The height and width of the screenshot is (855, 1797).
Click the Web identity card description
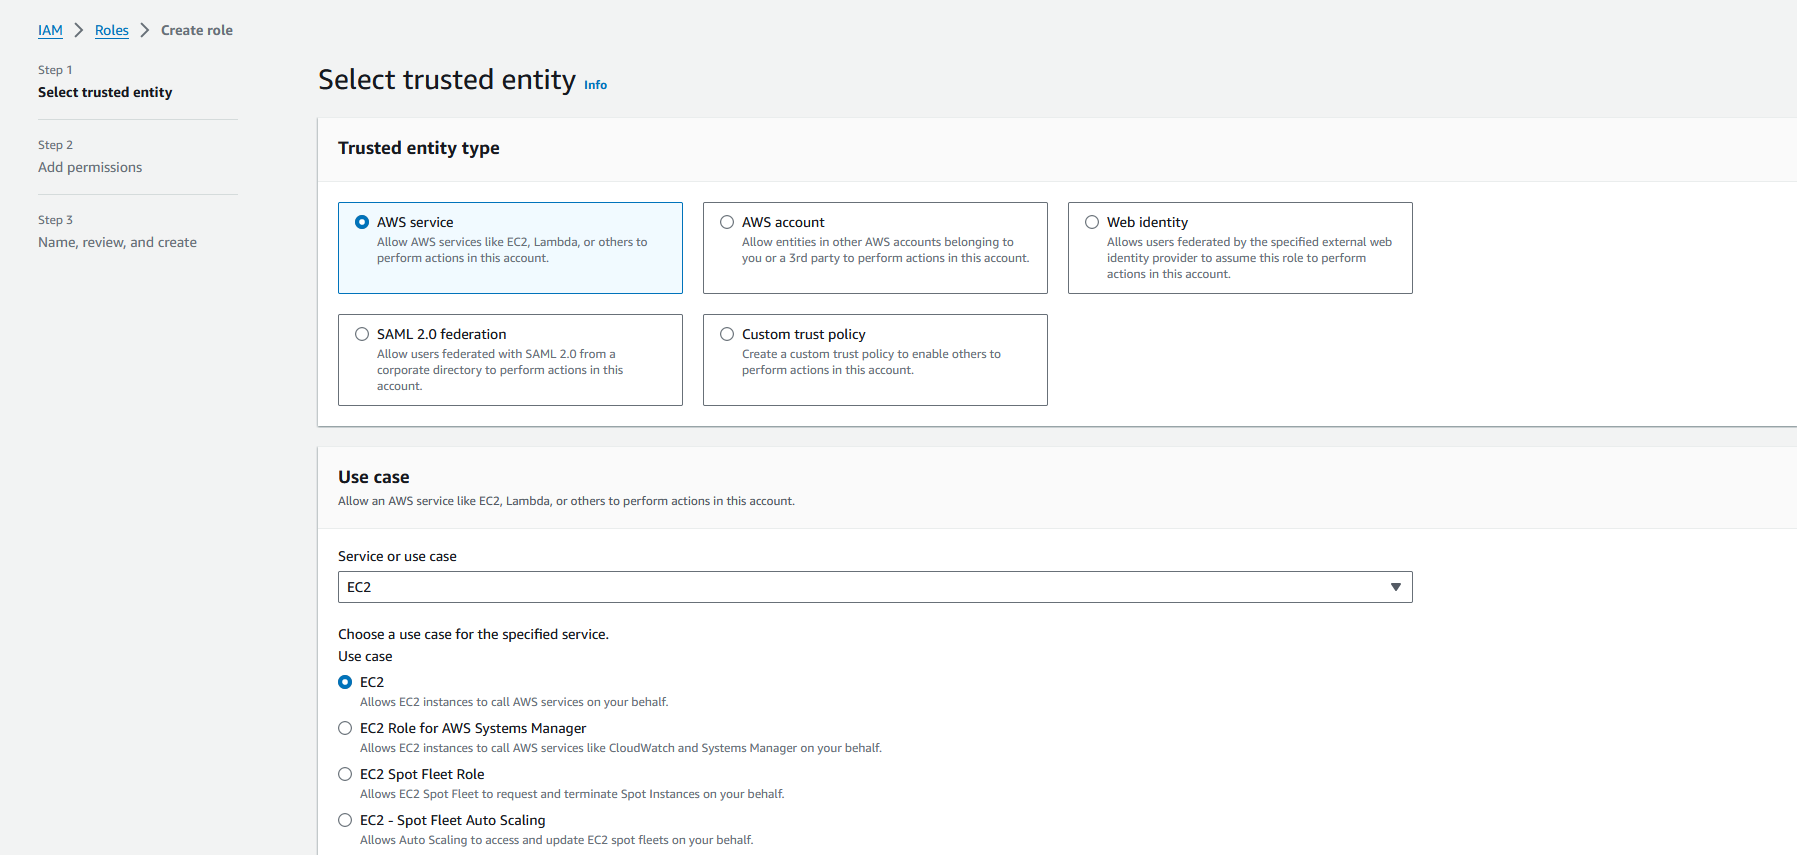(x=1249, y=258)
